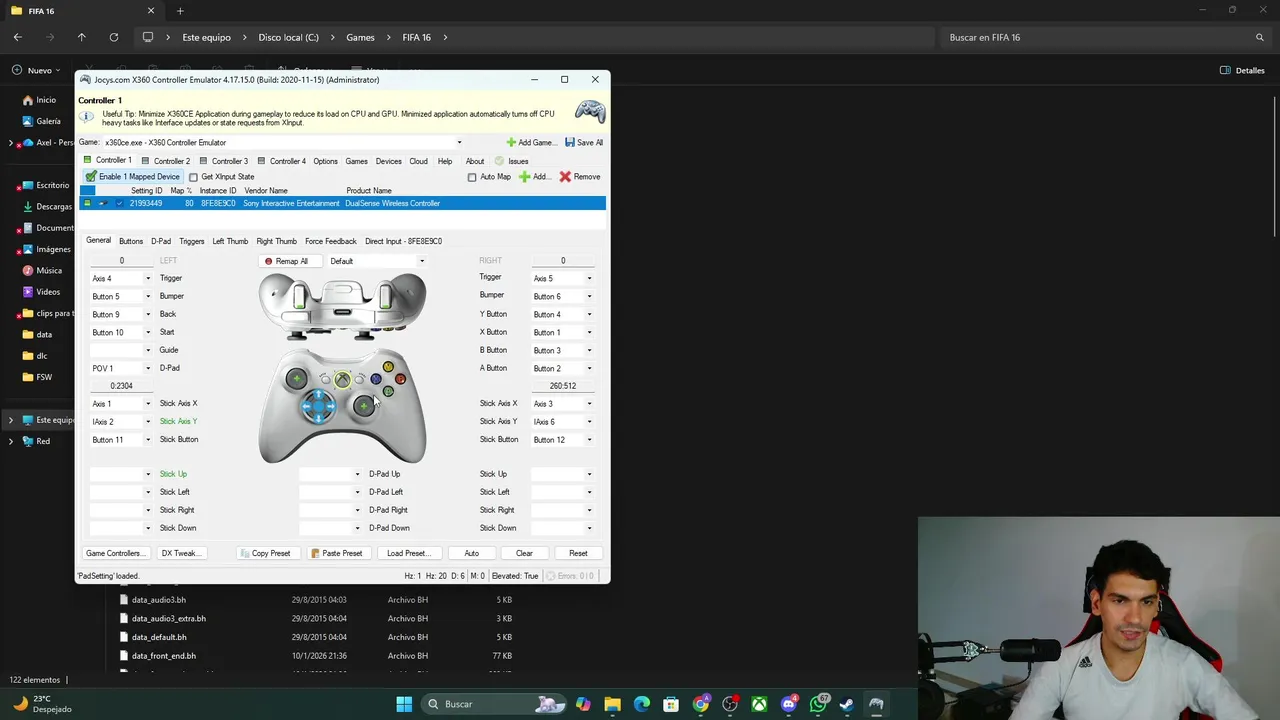This screenshot has width=1280, height=720.
Task: Open the D-Pad POV 1 dropdown
Action: (x=148, y=369)
